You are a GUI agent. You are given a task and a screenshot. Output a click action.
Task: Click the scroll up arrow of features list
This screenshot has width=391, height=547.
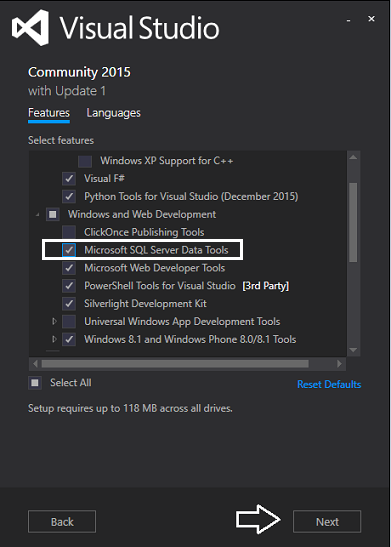click(353, 157)
